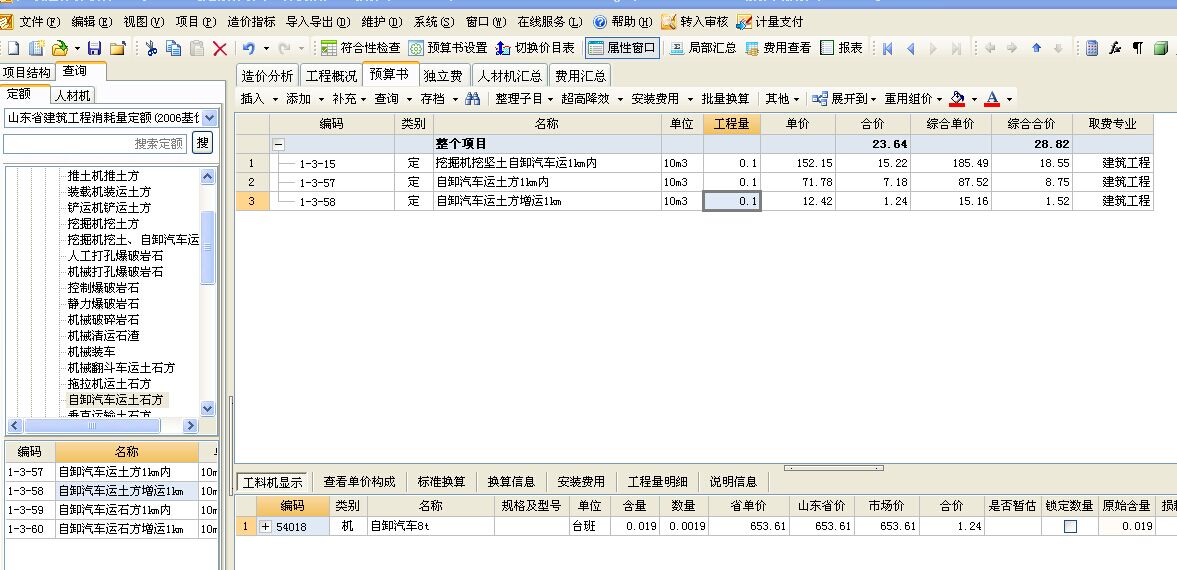Click the tree vertical scrollbar down arrow

pyautogui.click(x=208, y=409)
